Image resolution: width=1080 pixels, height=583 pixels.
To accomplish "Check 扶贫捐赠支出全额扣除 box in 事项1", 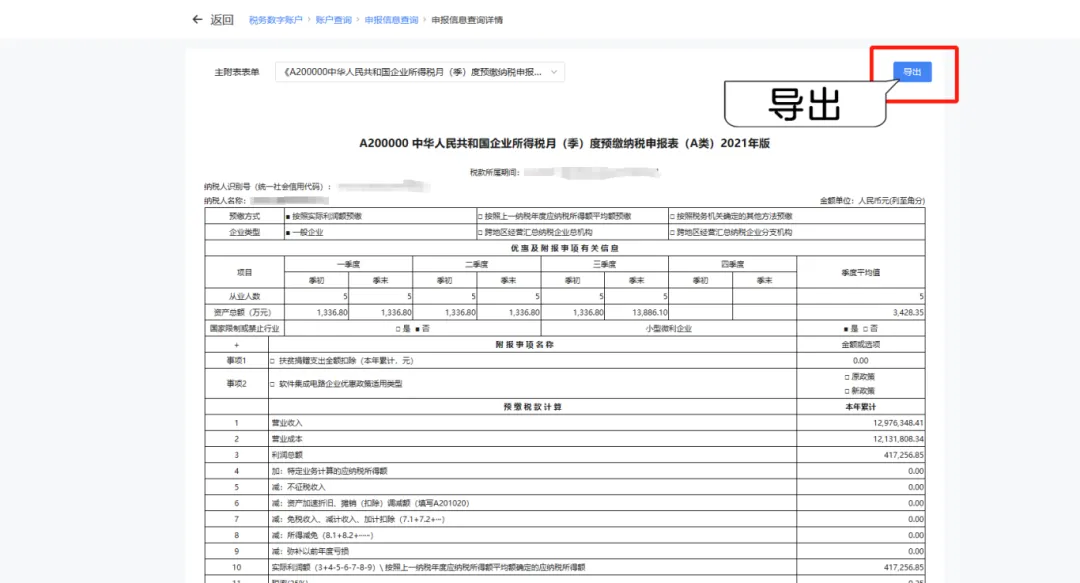I will pos(273,360).
